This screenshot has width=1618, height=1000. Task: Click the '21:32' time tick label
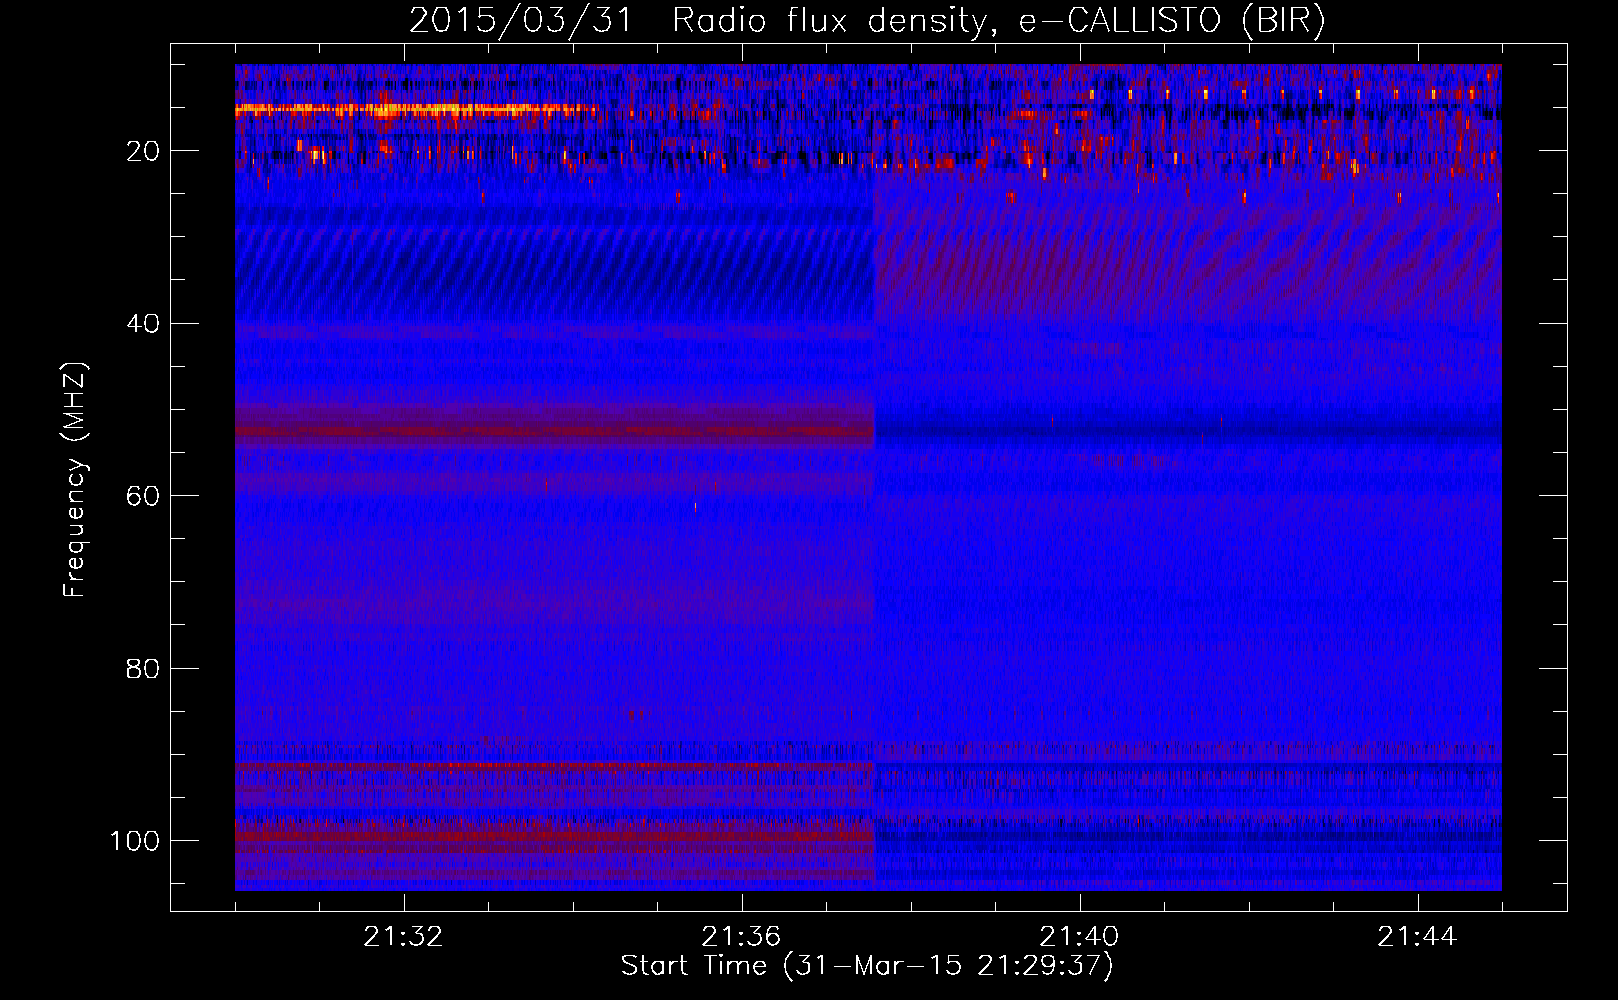pyautogui.click(x=404, y=937)
